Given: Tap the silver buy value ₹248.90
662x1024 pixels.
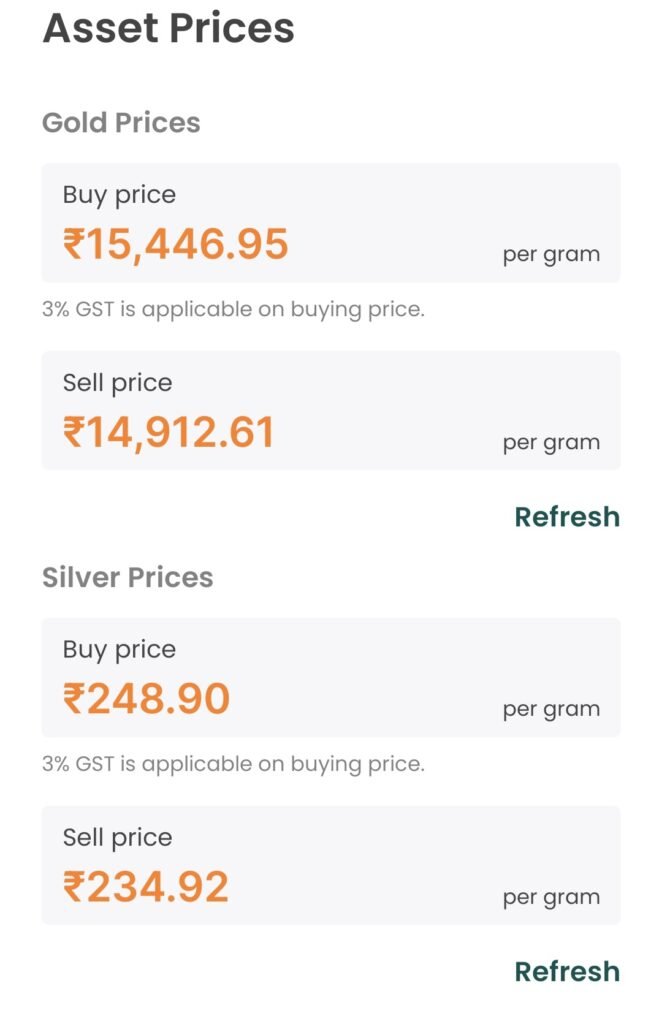Looking at the screenshot, I should point(146,698).
